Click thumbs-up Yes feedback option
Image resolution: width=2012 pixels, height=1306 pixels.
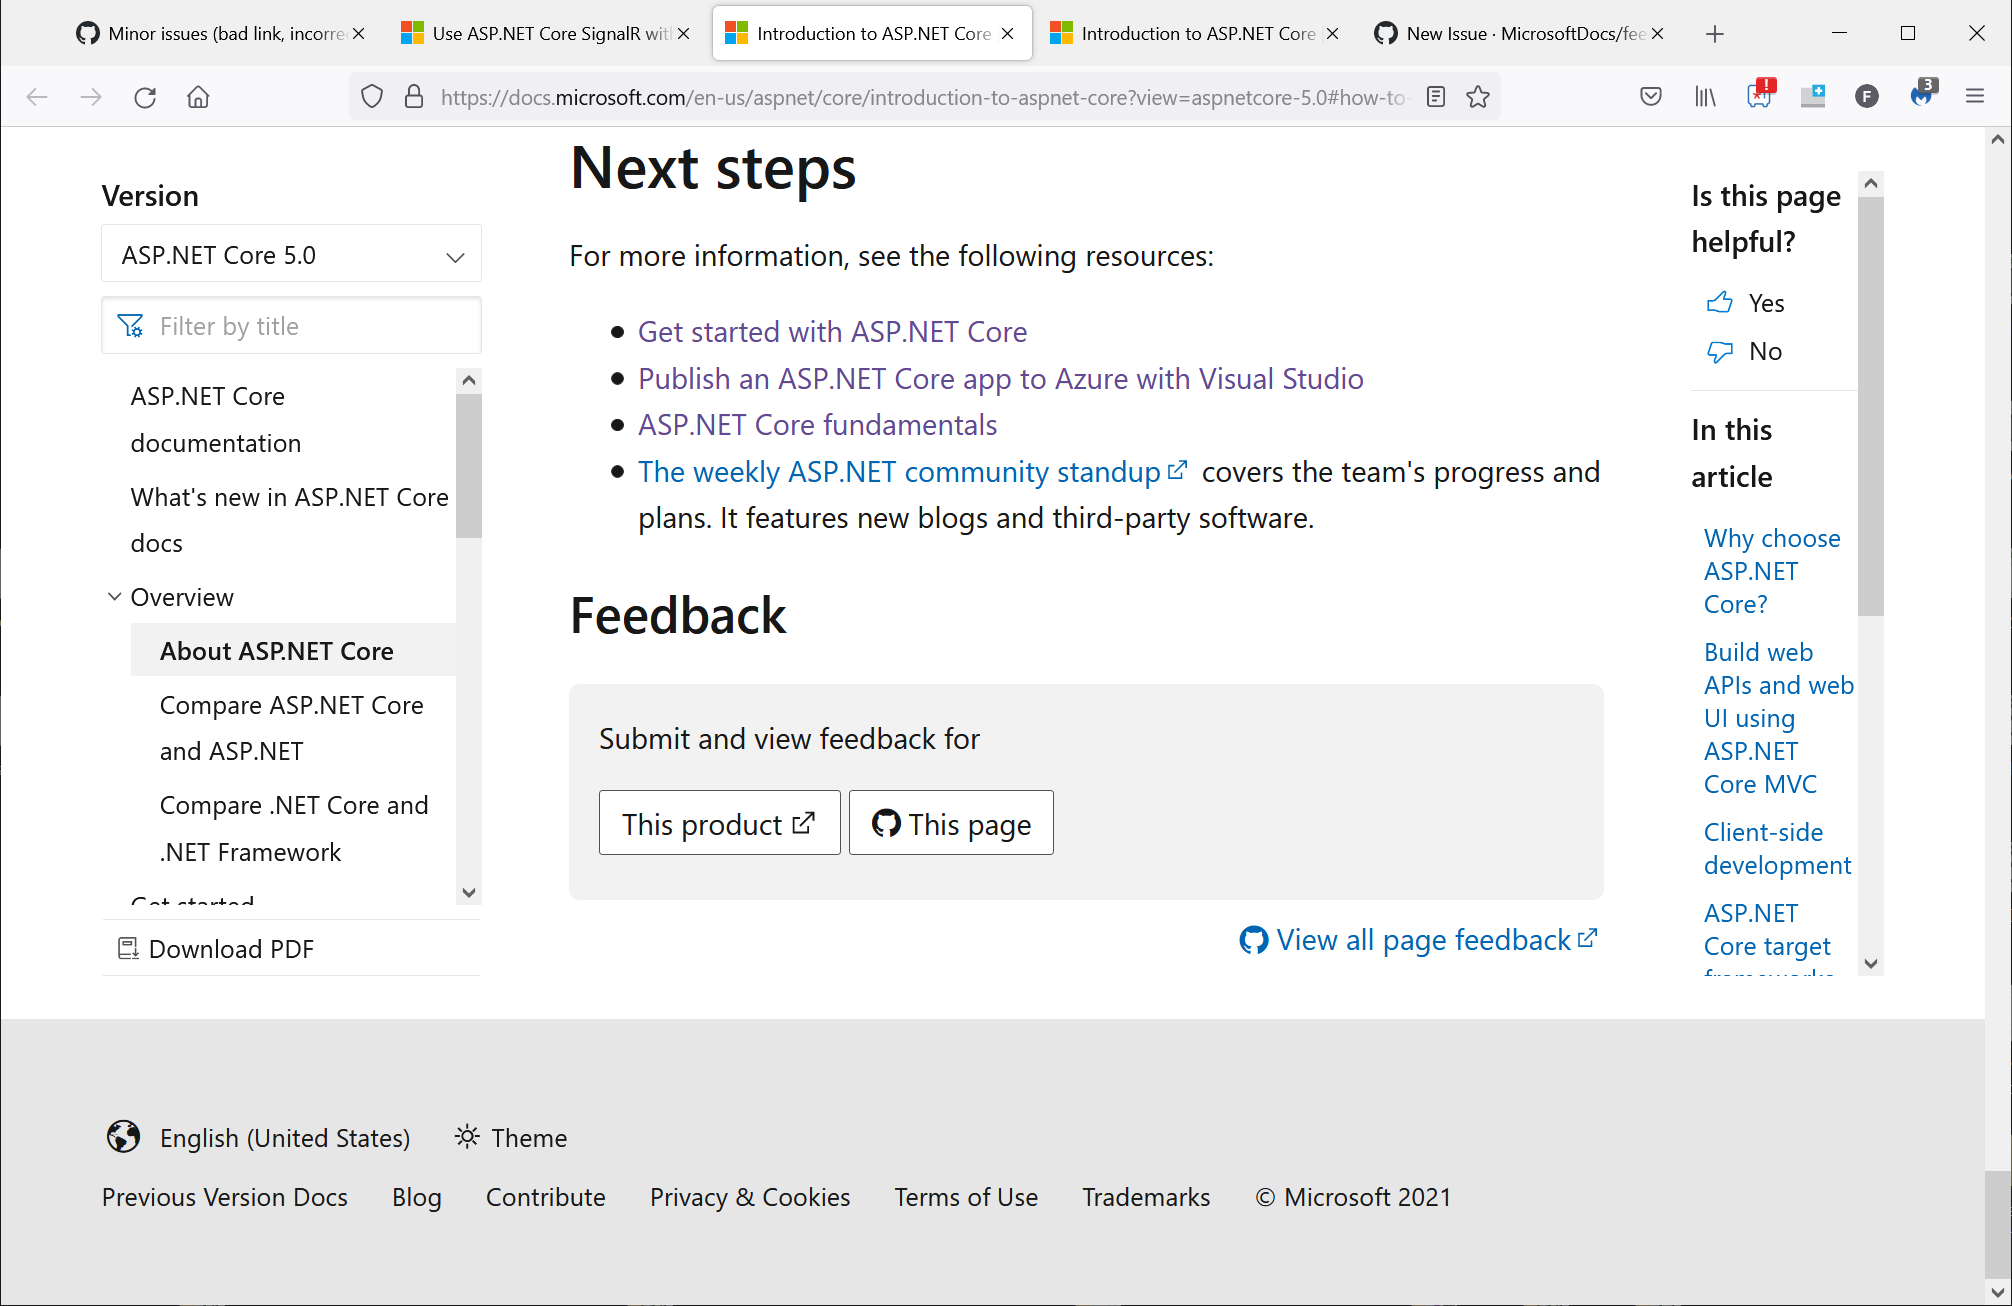coord(1746,303)
